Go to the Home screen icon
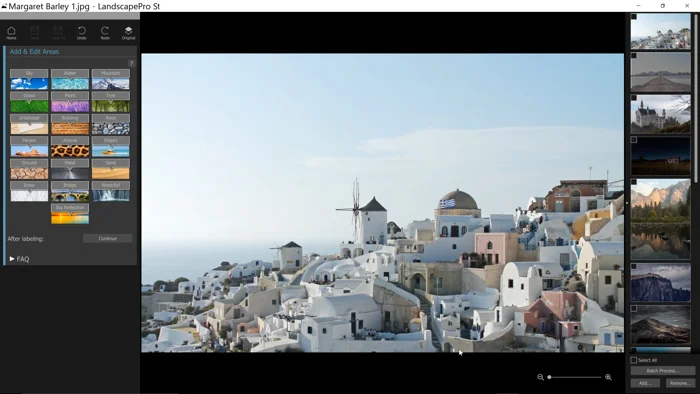The height and width of the screenshot is (394, 700). point(11,33)
